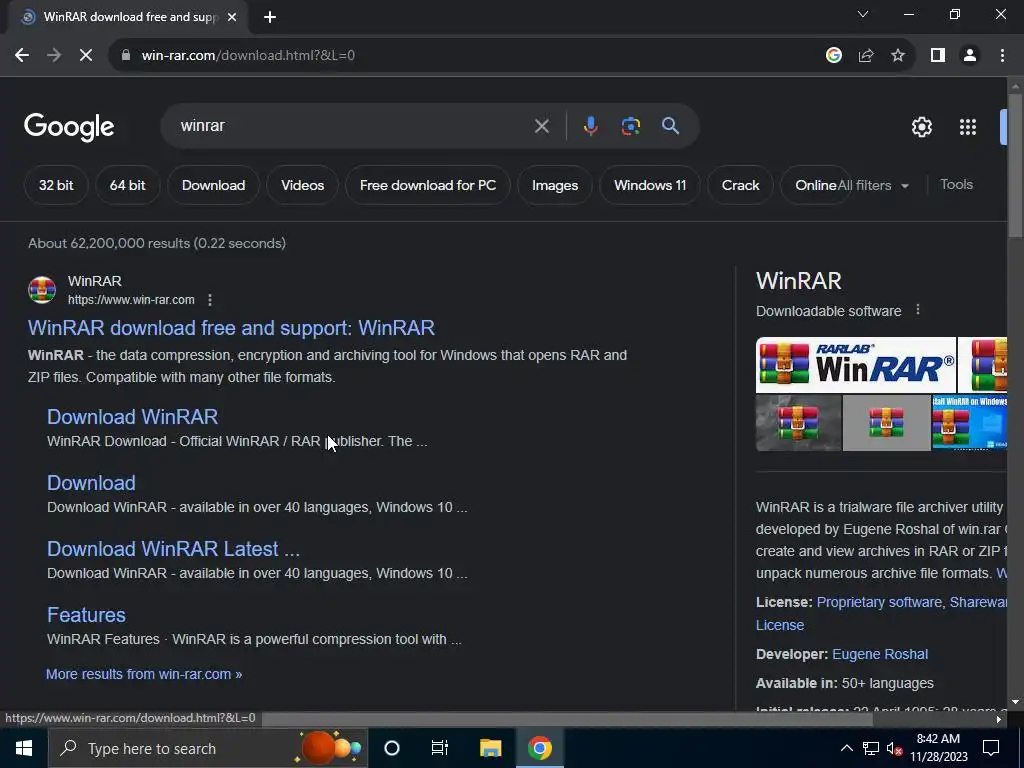Click in the winrar search field
The width and height of the screenshot is (1024, 768).
coord(353,126)
